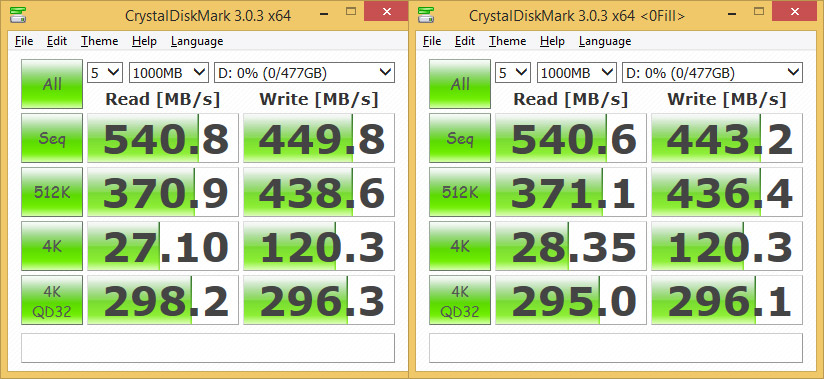Viewport: 824px width, 379px height.
Task: Run All tests in left window
Action: (x=52, y=84)
